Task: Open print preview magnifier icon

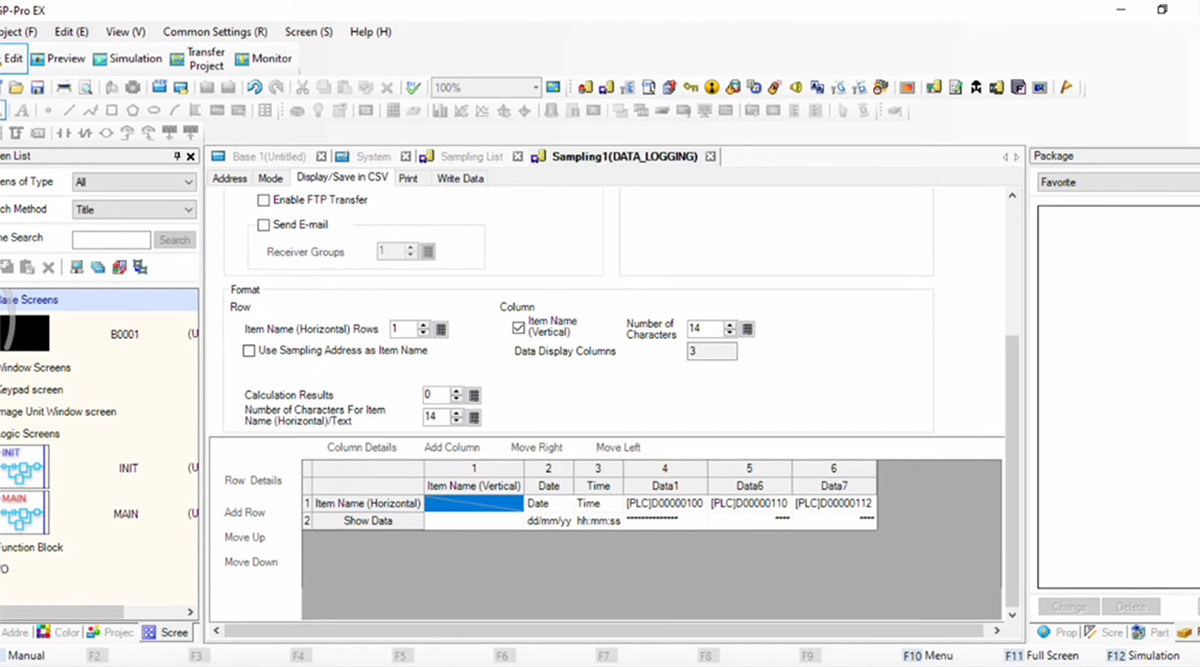Action: click(85, 88)
